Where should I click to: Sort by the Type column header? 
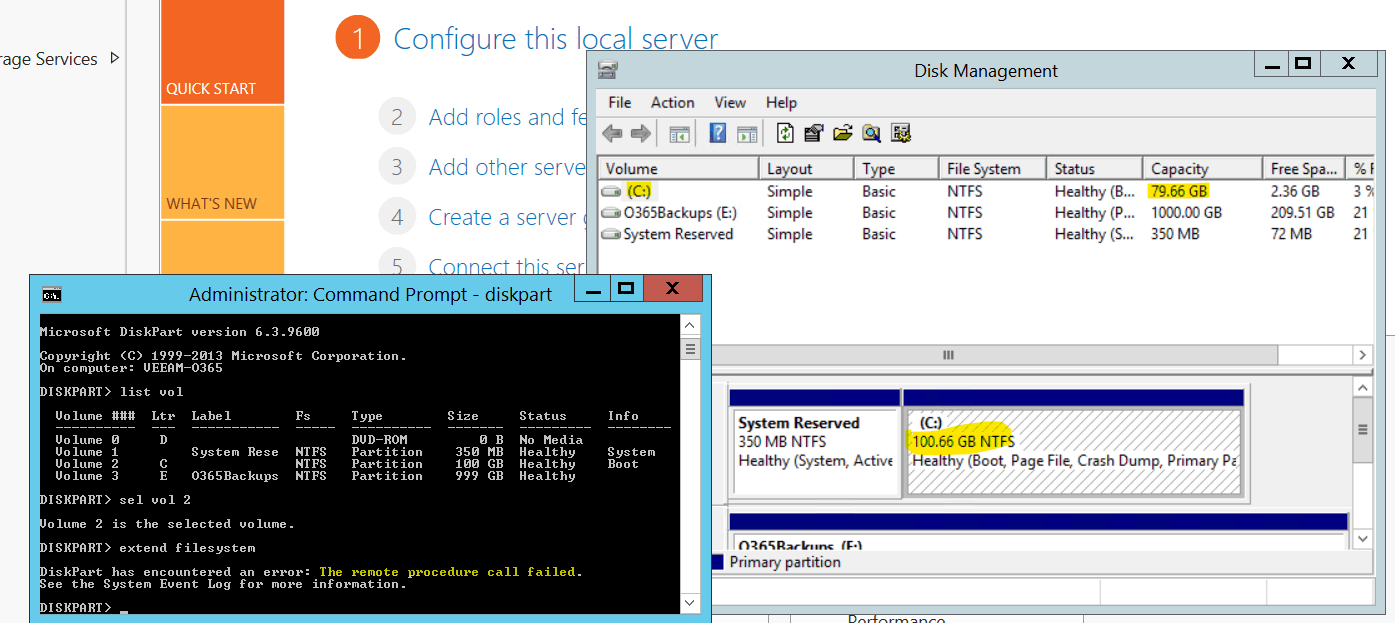(x=896, y=168)
